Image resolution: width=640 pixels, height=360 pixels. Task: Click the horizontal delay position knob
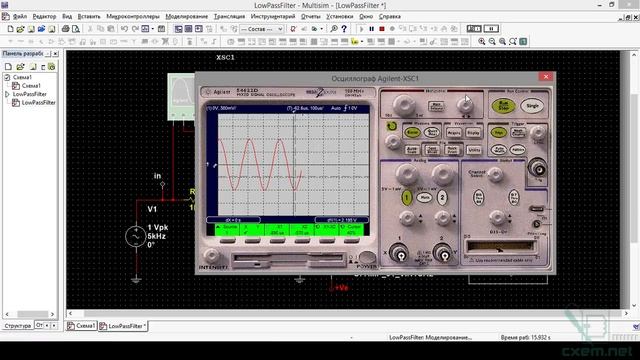[465, 105]
